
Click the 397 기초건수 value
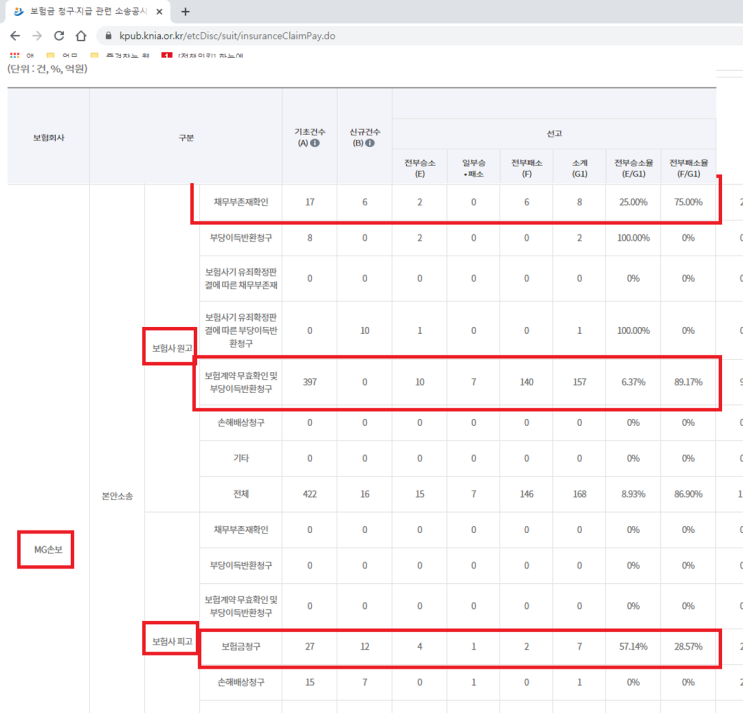(310, 382)
